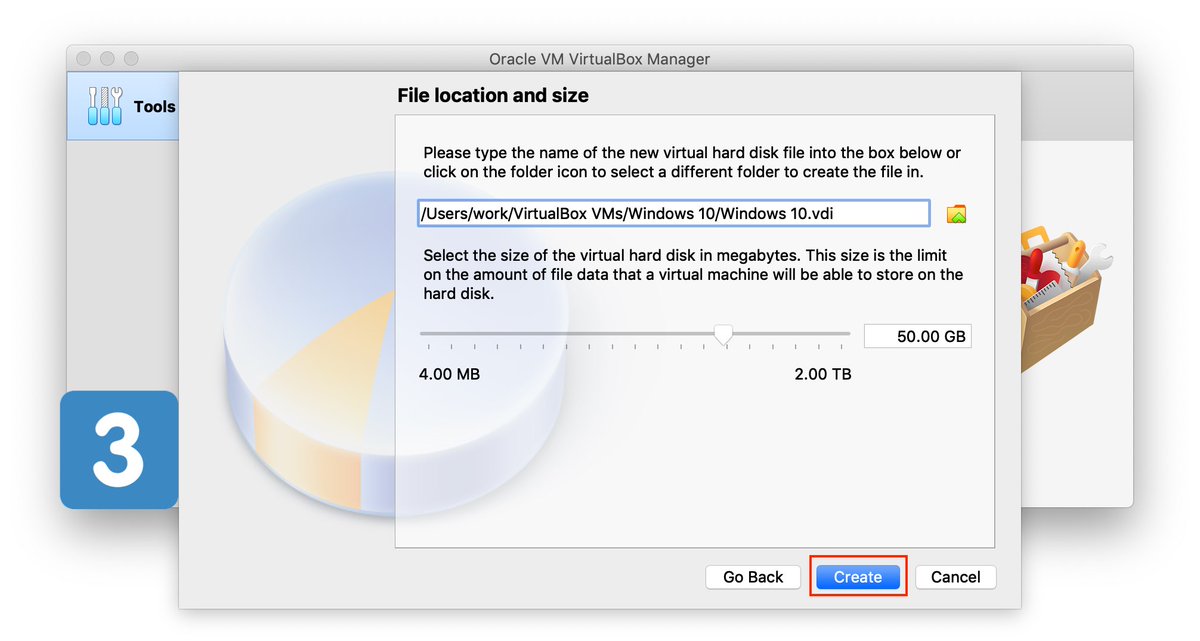Click the Go Back button
The height and width of the screenshot is (641, 1200).
coord(753,577)
